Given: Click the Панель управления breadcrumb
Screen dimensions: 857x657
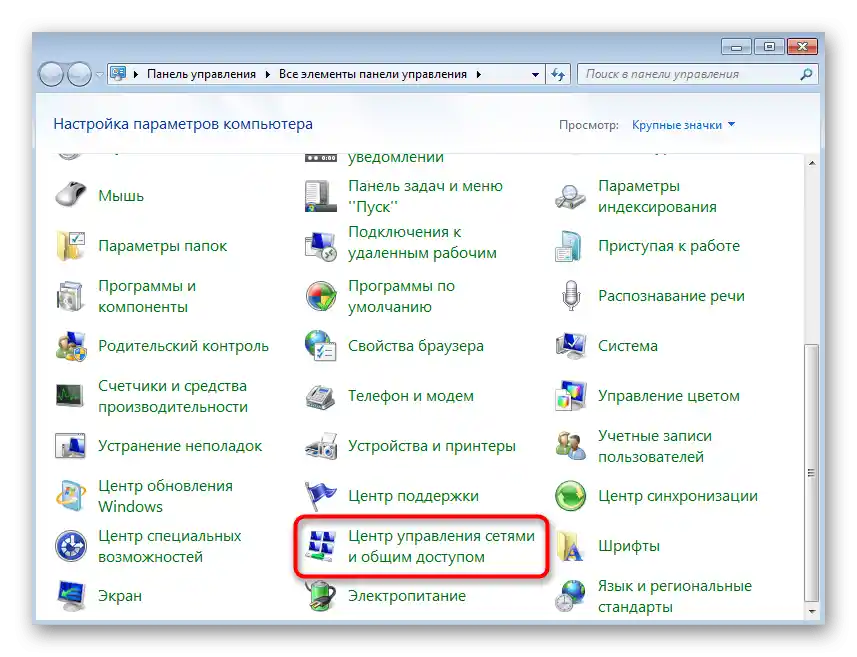Looking at the screenshot, I should pyautogui.click(x=201, y=74).
